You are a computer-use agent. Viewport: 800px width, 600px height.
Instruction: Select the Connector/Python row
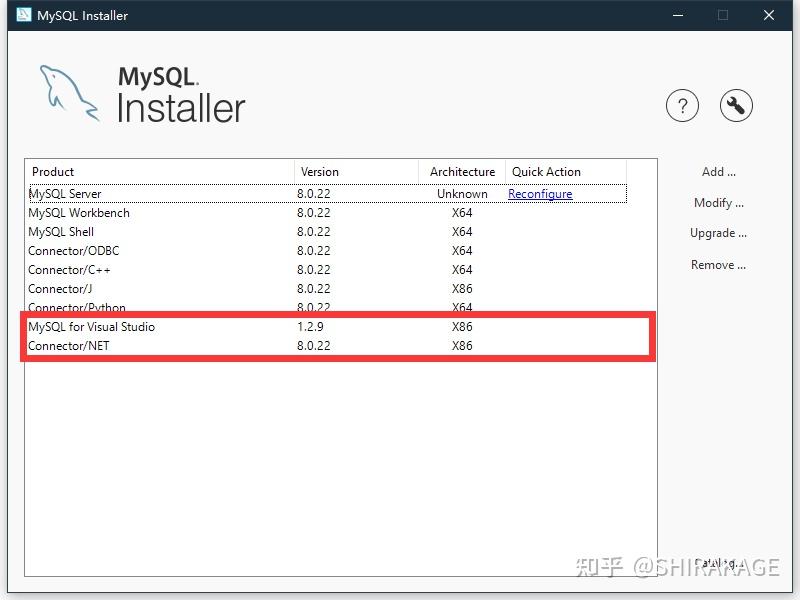click(150, 308)
